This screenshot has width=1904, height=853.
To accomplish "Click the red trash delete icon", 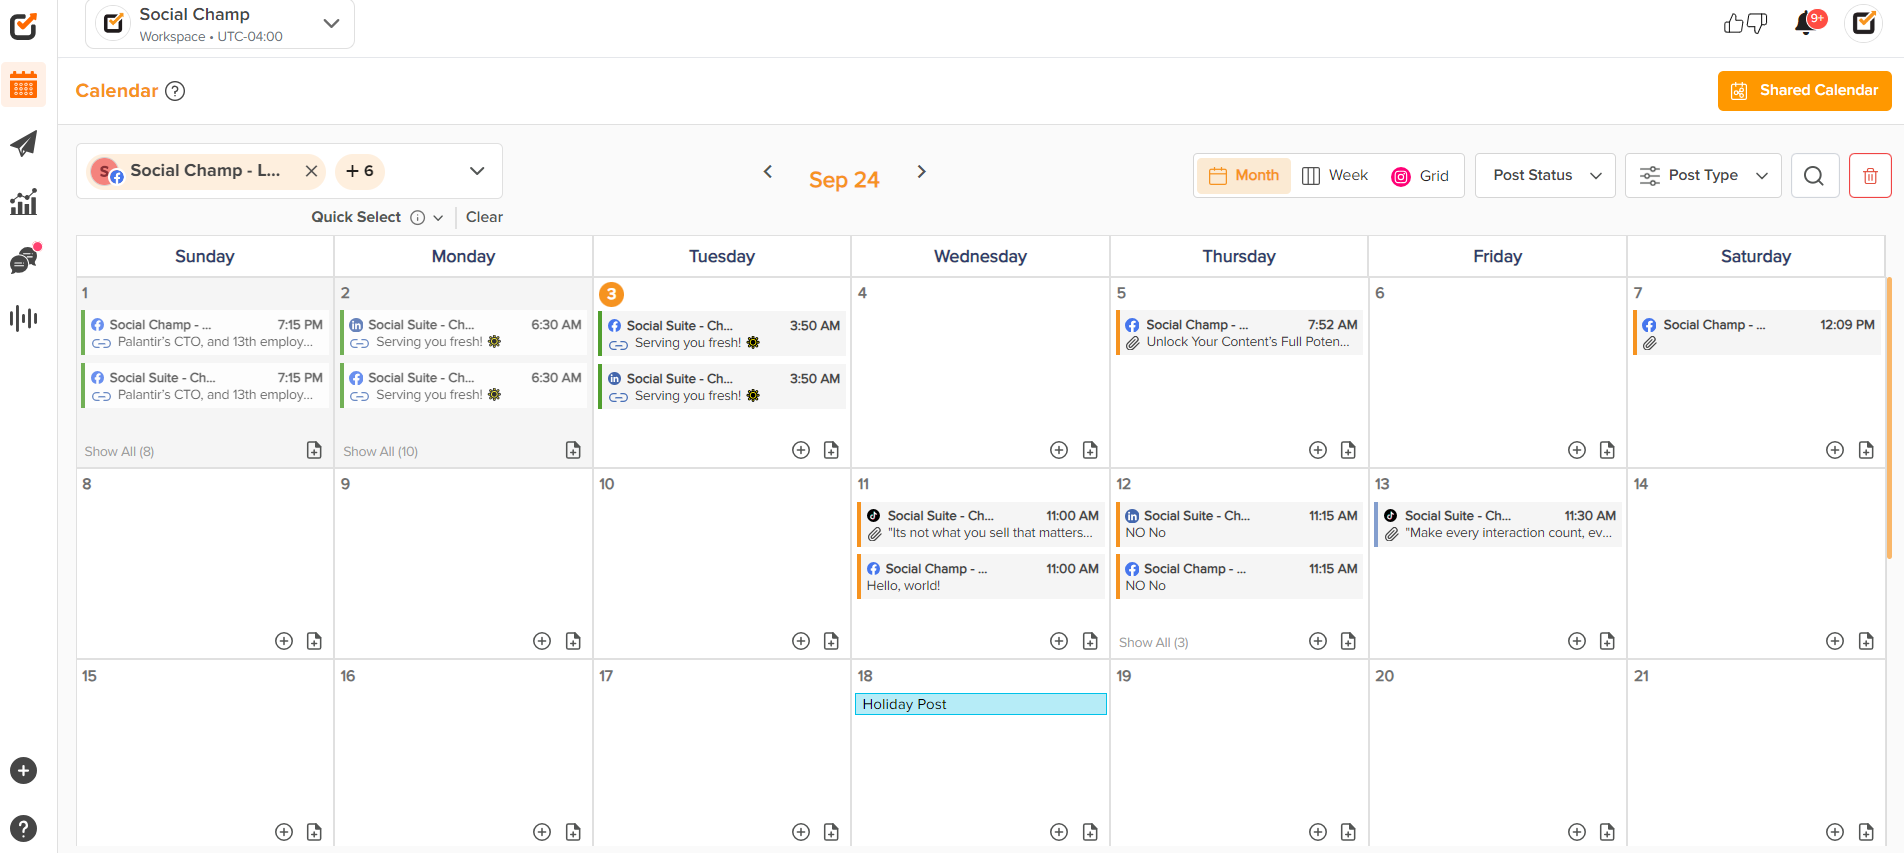I will pyautogui.click(x=1870, y=176).
